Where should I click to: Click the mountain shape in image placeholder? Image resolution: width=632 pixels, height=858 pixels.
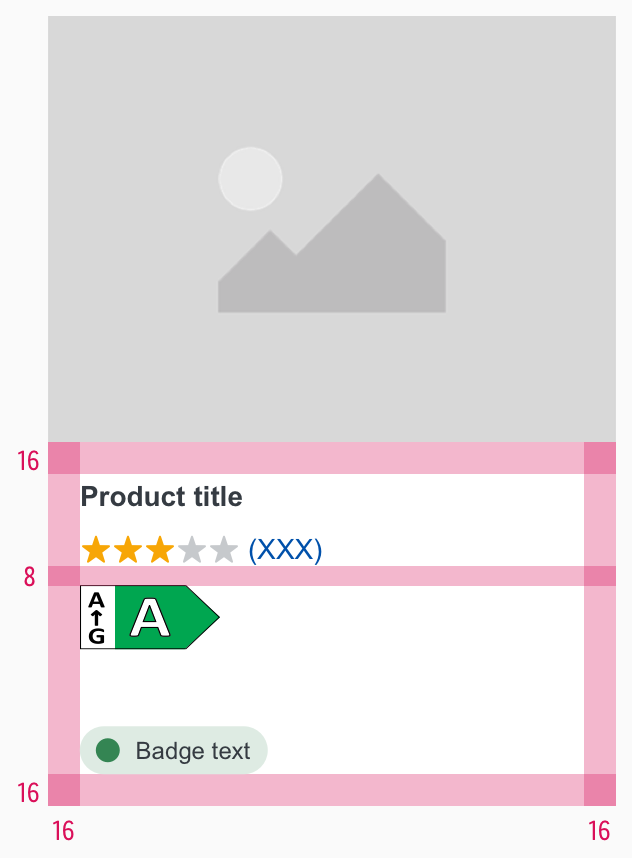pyautogui.click(x=332, y=244)
